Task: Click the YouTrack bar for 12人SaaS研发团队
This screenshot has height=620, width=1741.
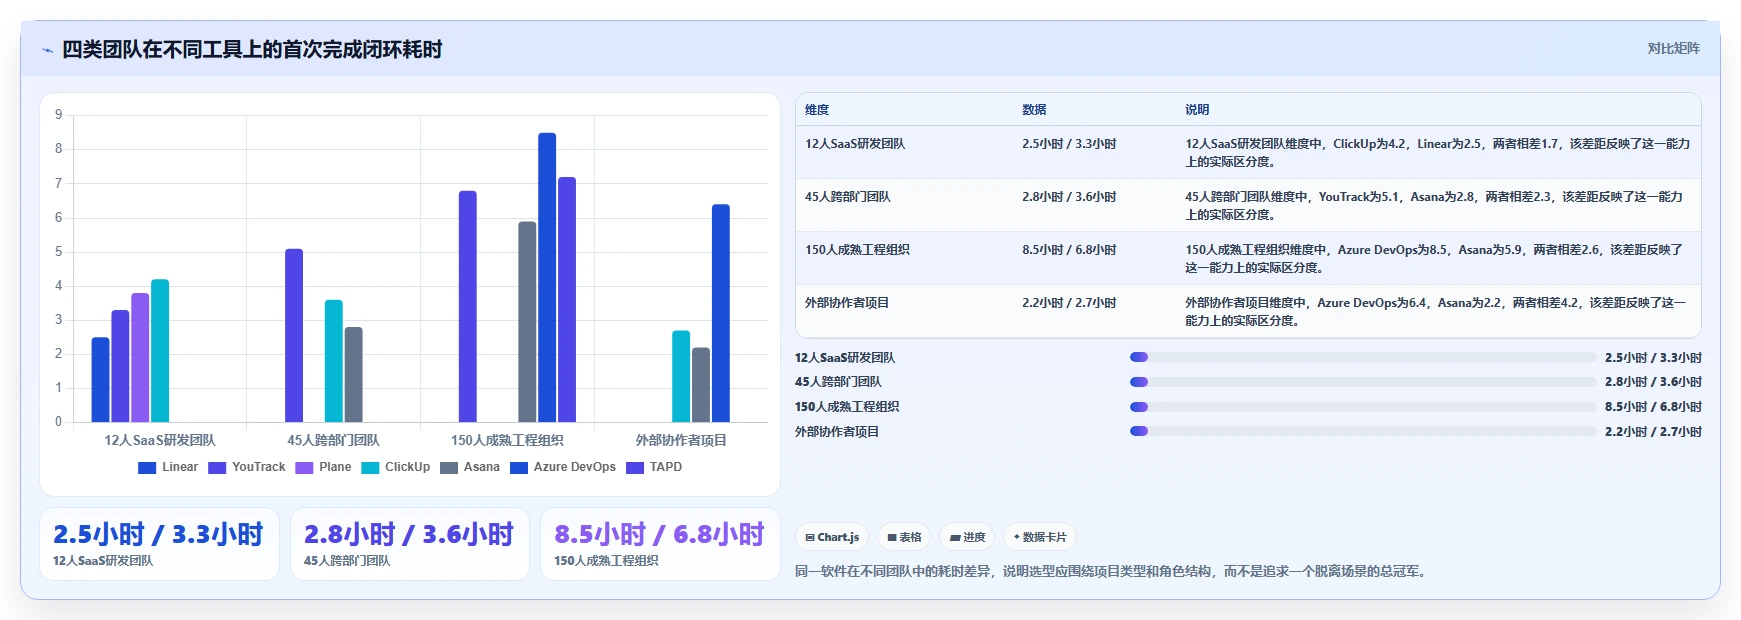Action: (x=120, y=366)
